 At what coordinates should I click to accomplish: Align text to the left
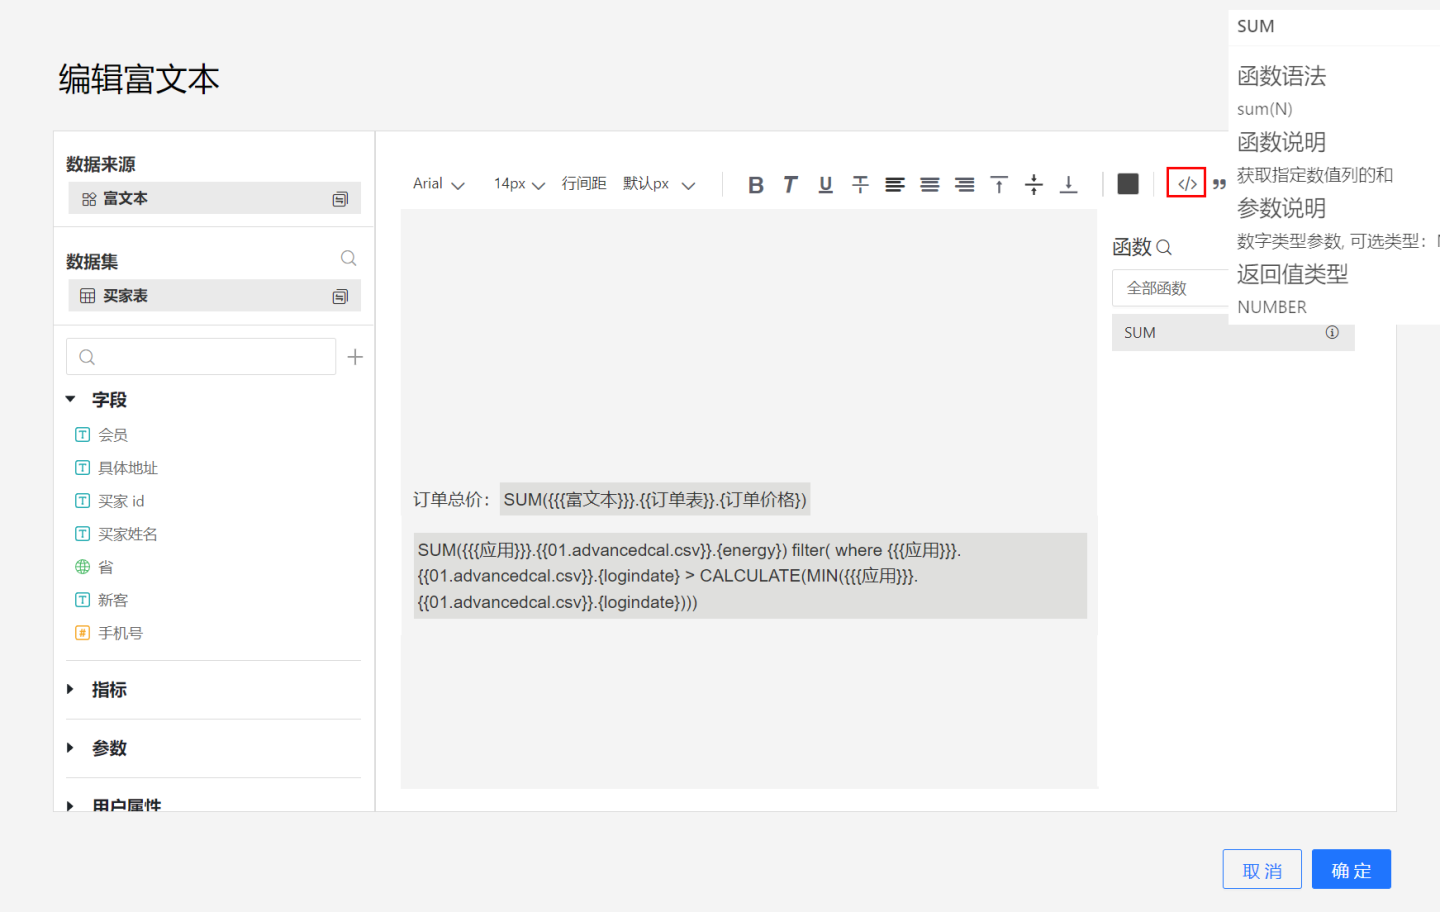click(895, 185)
